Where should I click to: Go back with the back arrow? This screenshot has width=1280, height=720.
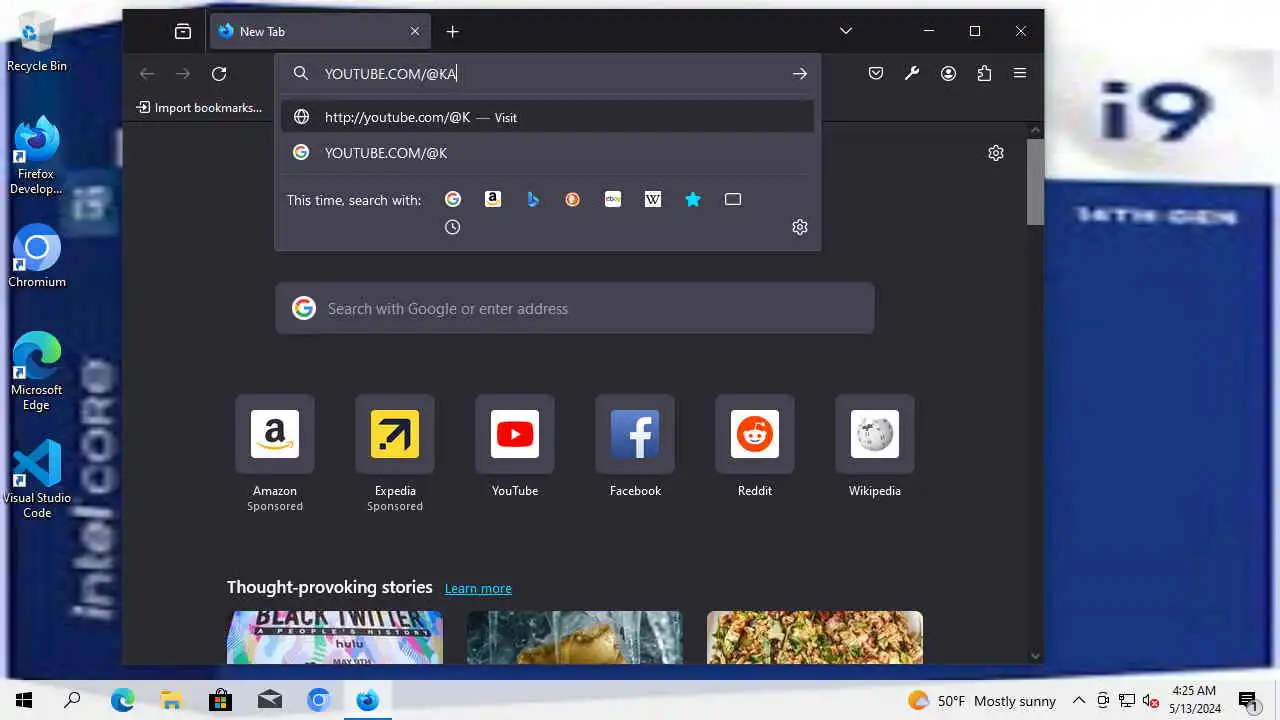tap(147, 73)
